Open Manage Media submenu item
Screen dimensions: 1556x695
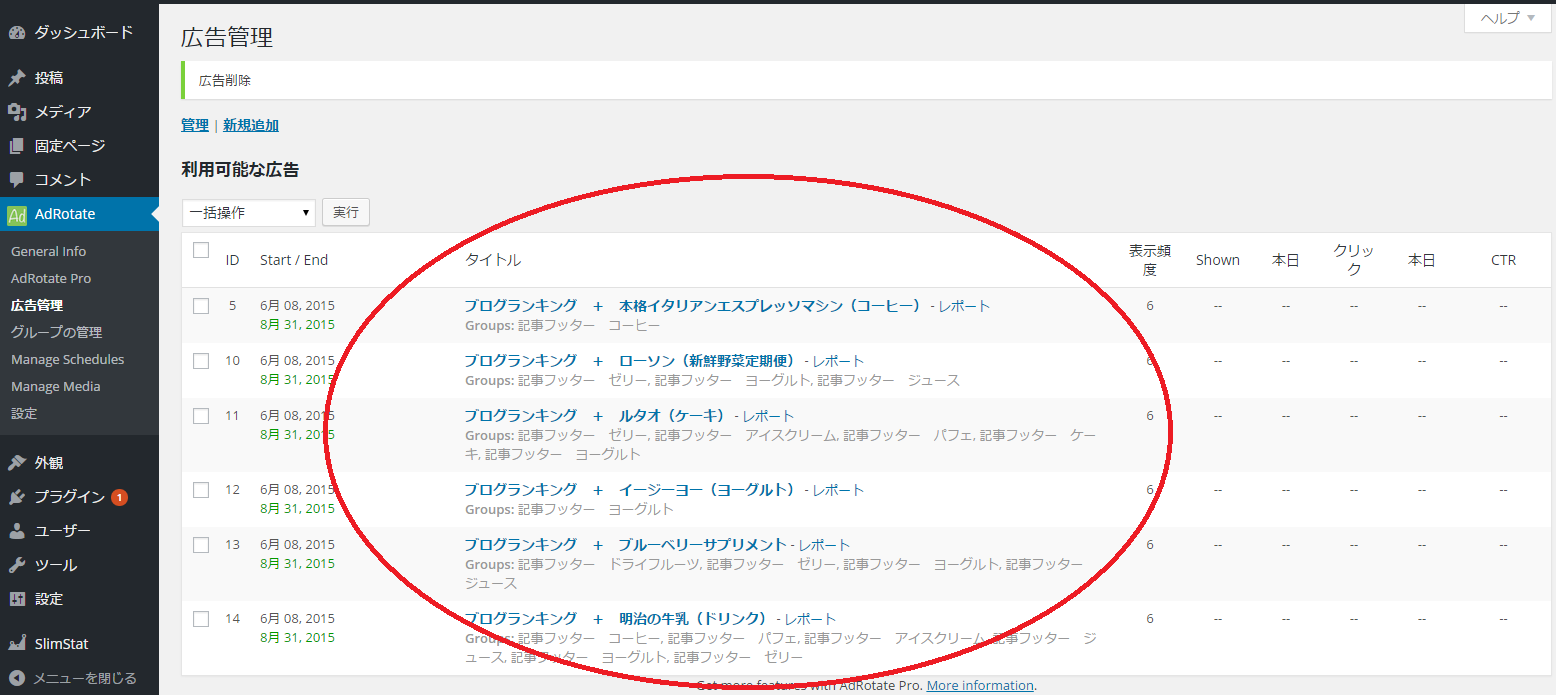[56, 386]
